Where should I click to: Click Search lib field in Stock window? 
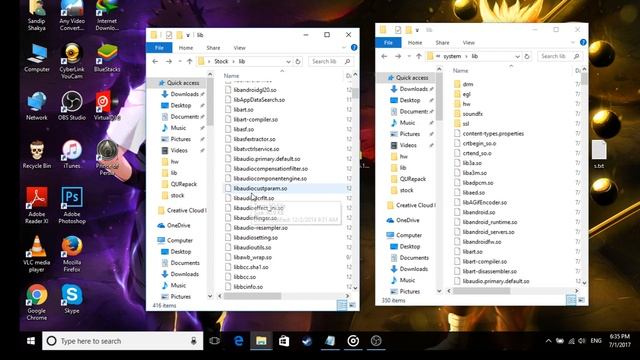point(331,61)
